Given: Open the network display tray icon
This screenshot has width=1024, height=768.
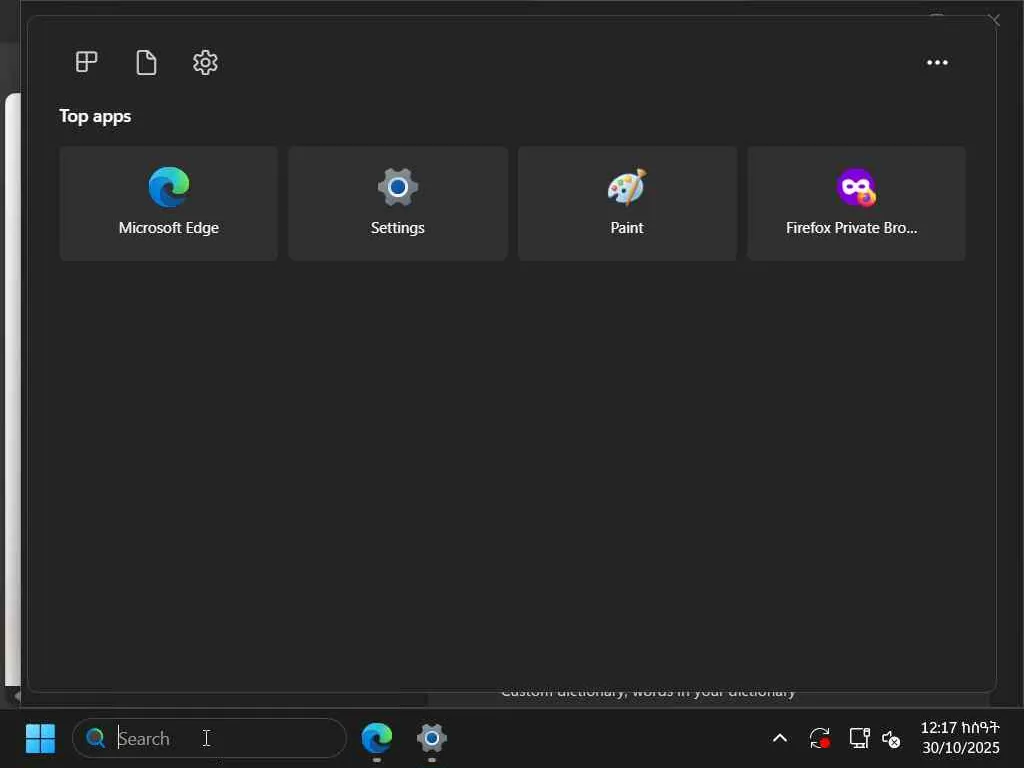Looking at the screenshot, I should (859, 739).
